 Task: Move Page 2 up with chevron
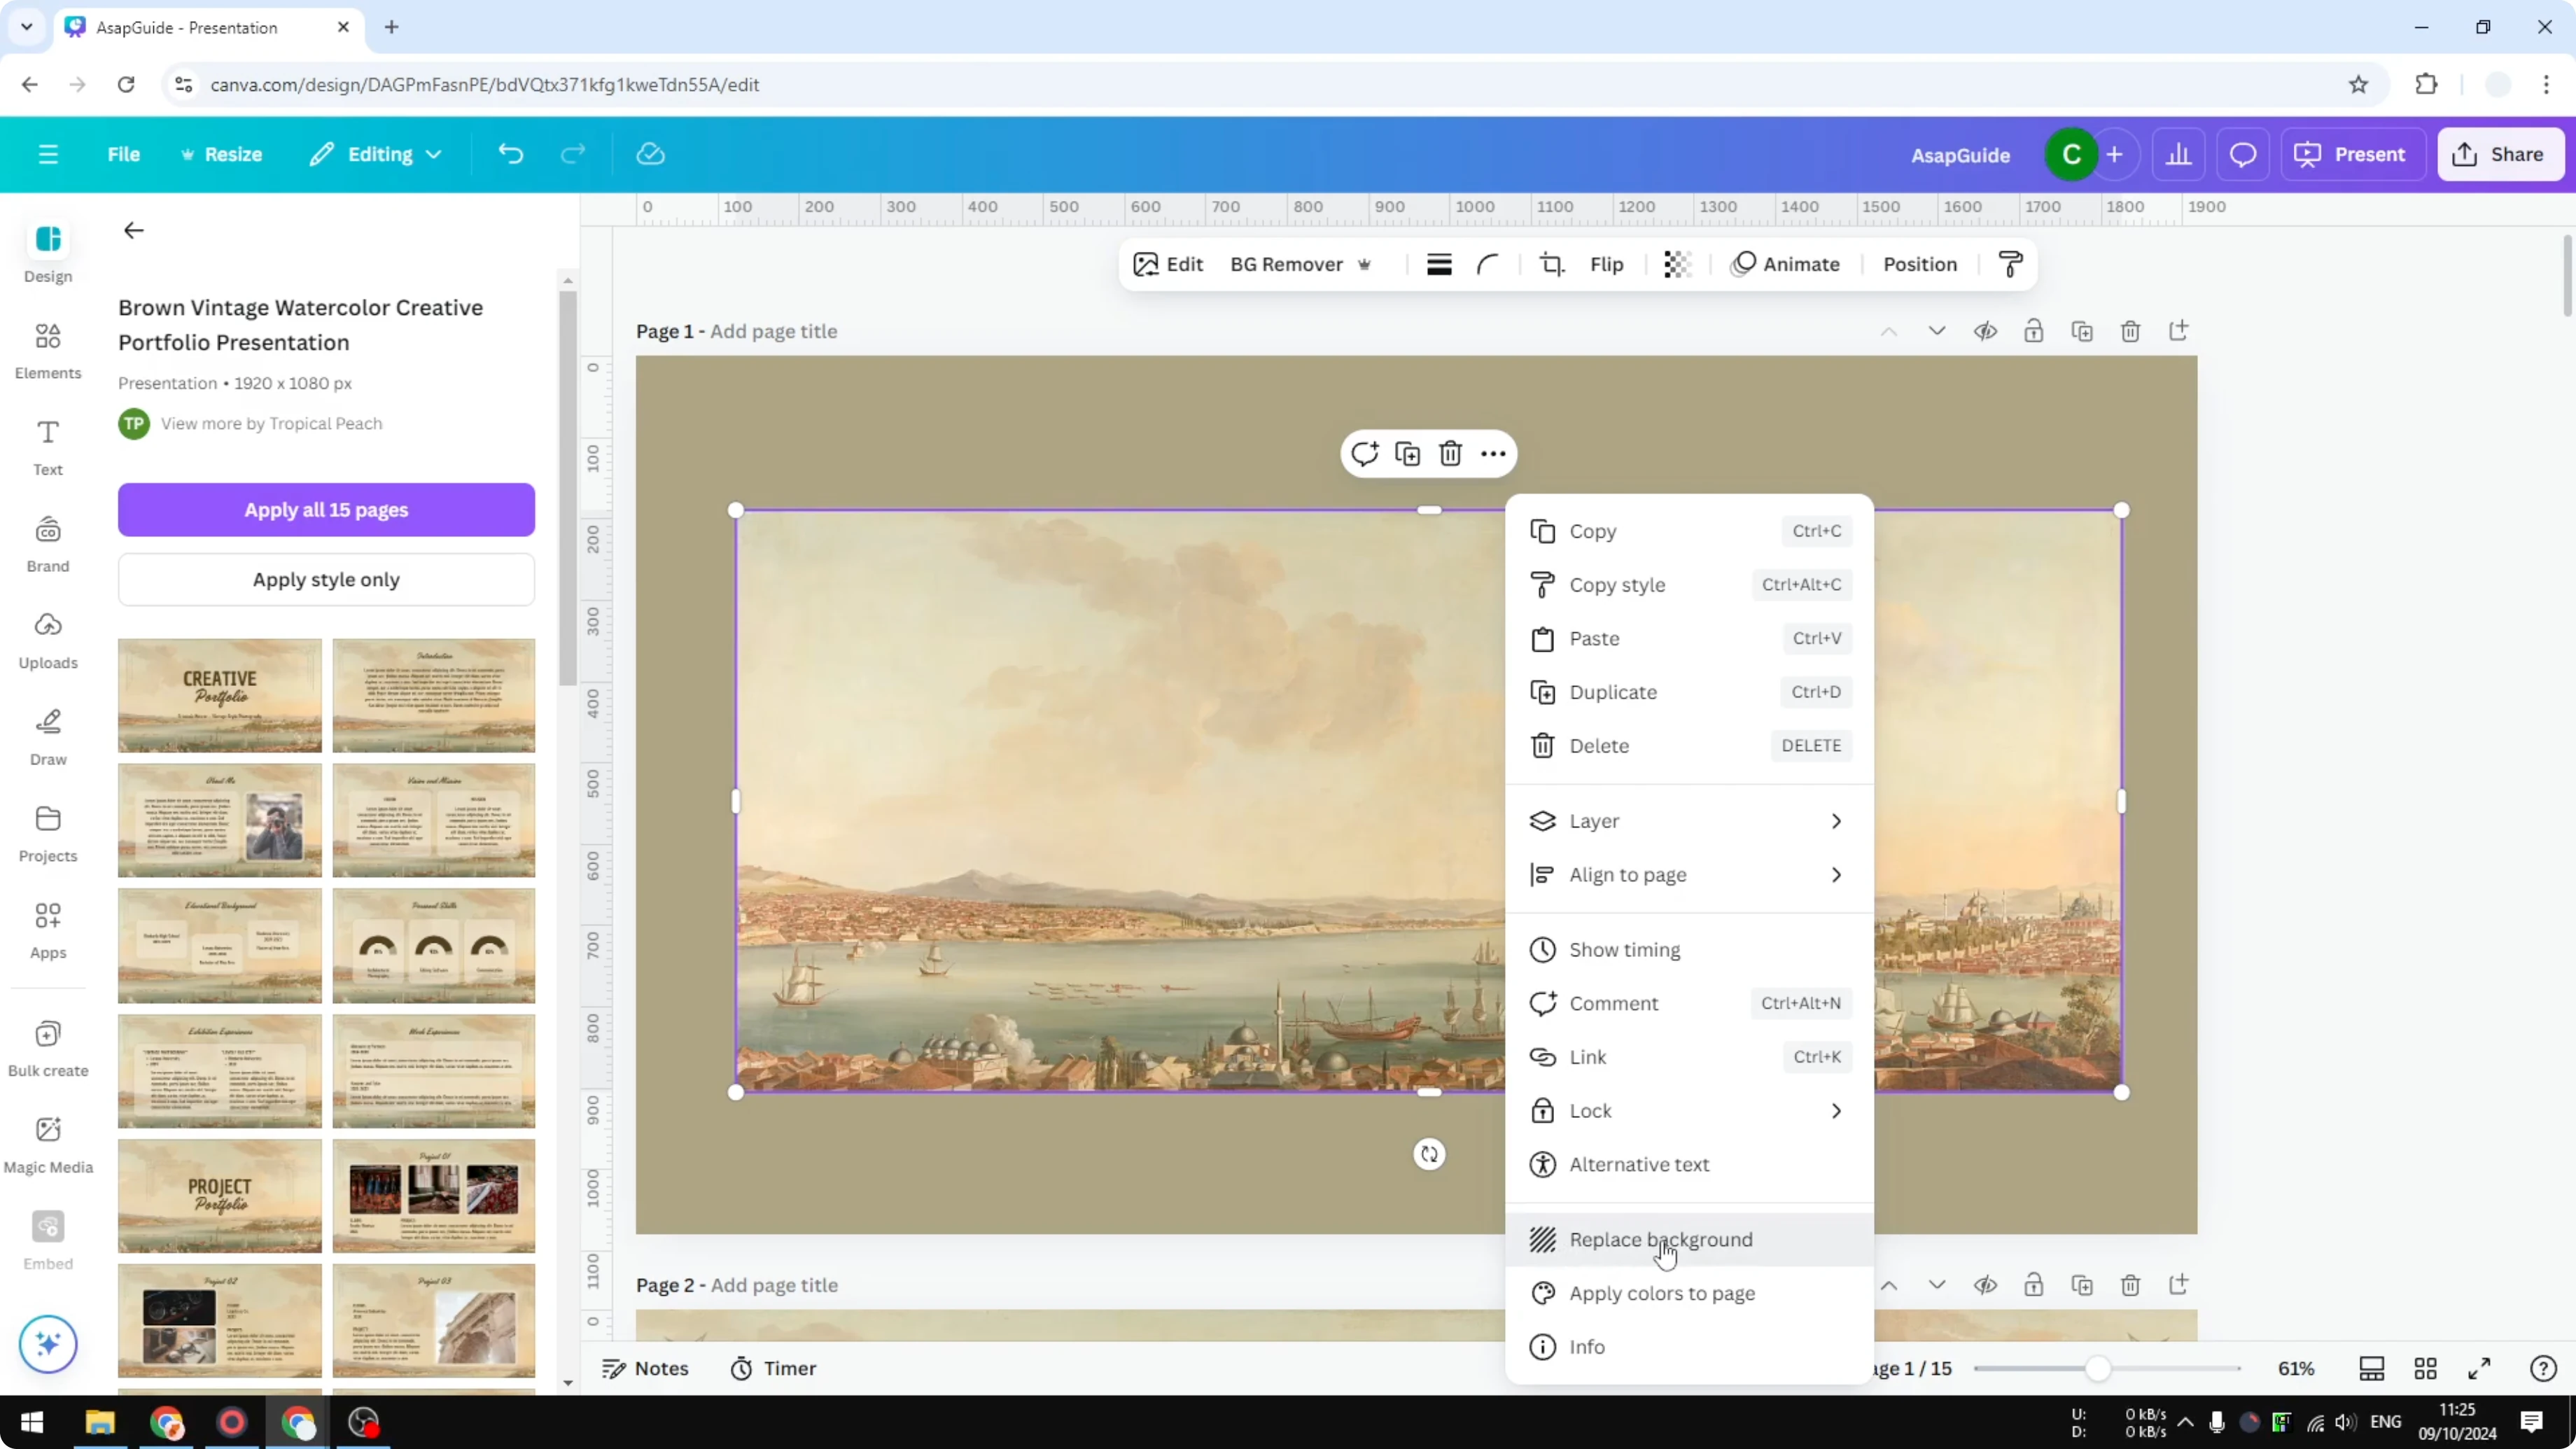click(1889, 1285)
